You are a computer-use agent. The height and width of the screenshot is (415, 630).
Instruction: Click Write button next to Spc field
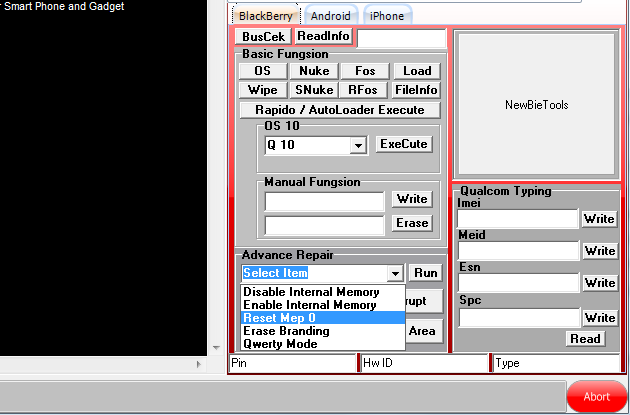coord(600,318)
